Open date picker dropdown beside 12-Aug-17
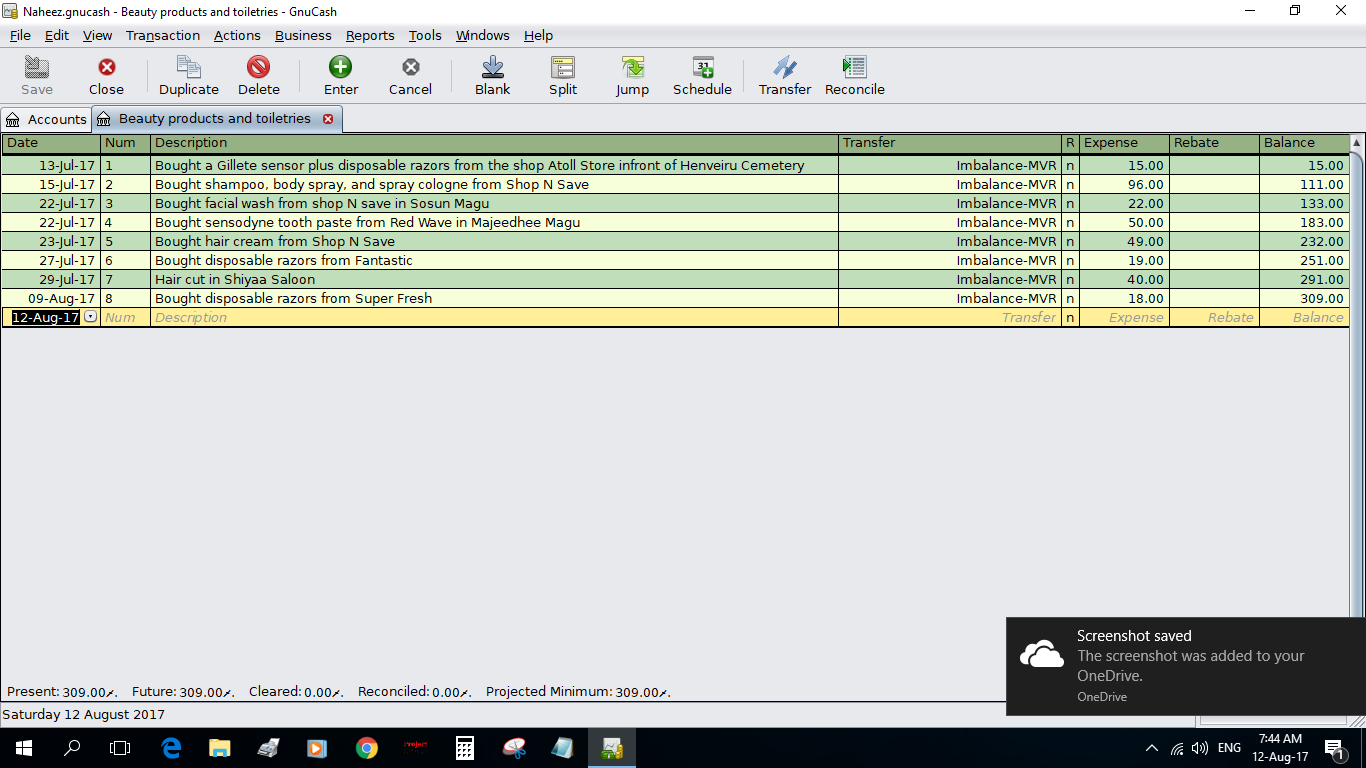The height and width of the screenshot is (768, 1366). (x=91, y=317)
